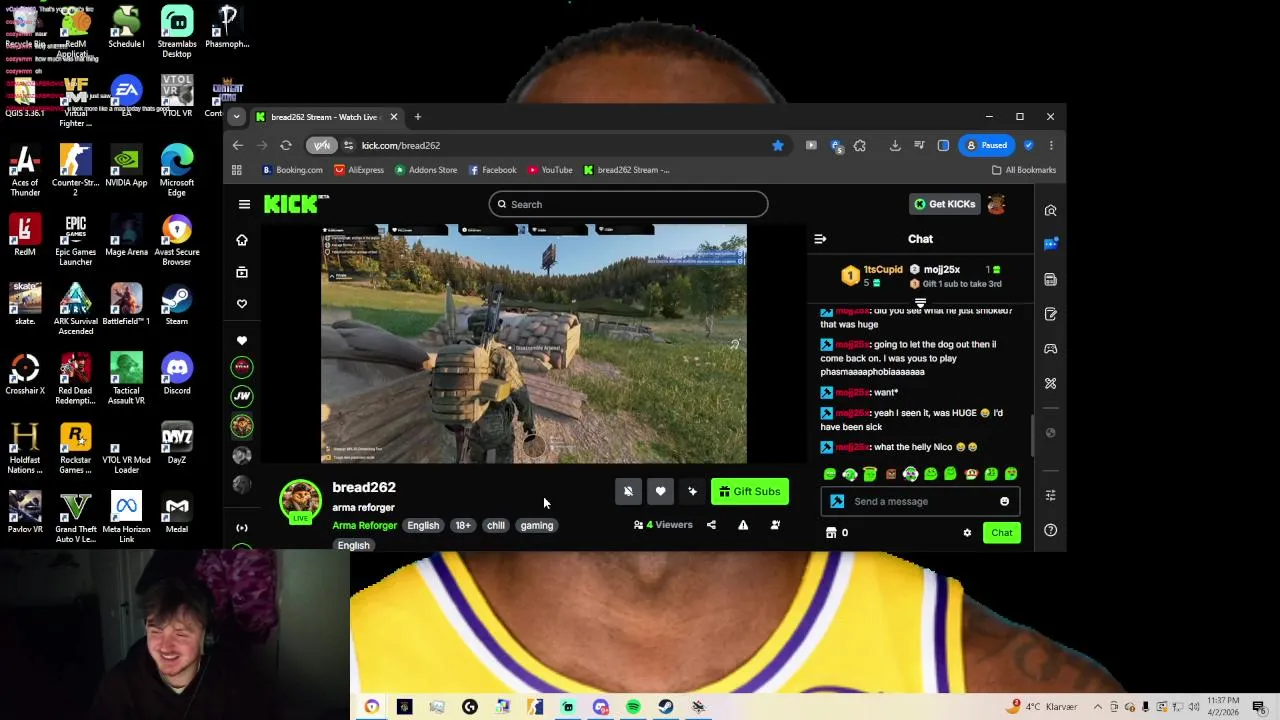This screenshot has width=1280, height=720.
Task: Show hidden tray icons chevron
Action: pos(1097,707)
